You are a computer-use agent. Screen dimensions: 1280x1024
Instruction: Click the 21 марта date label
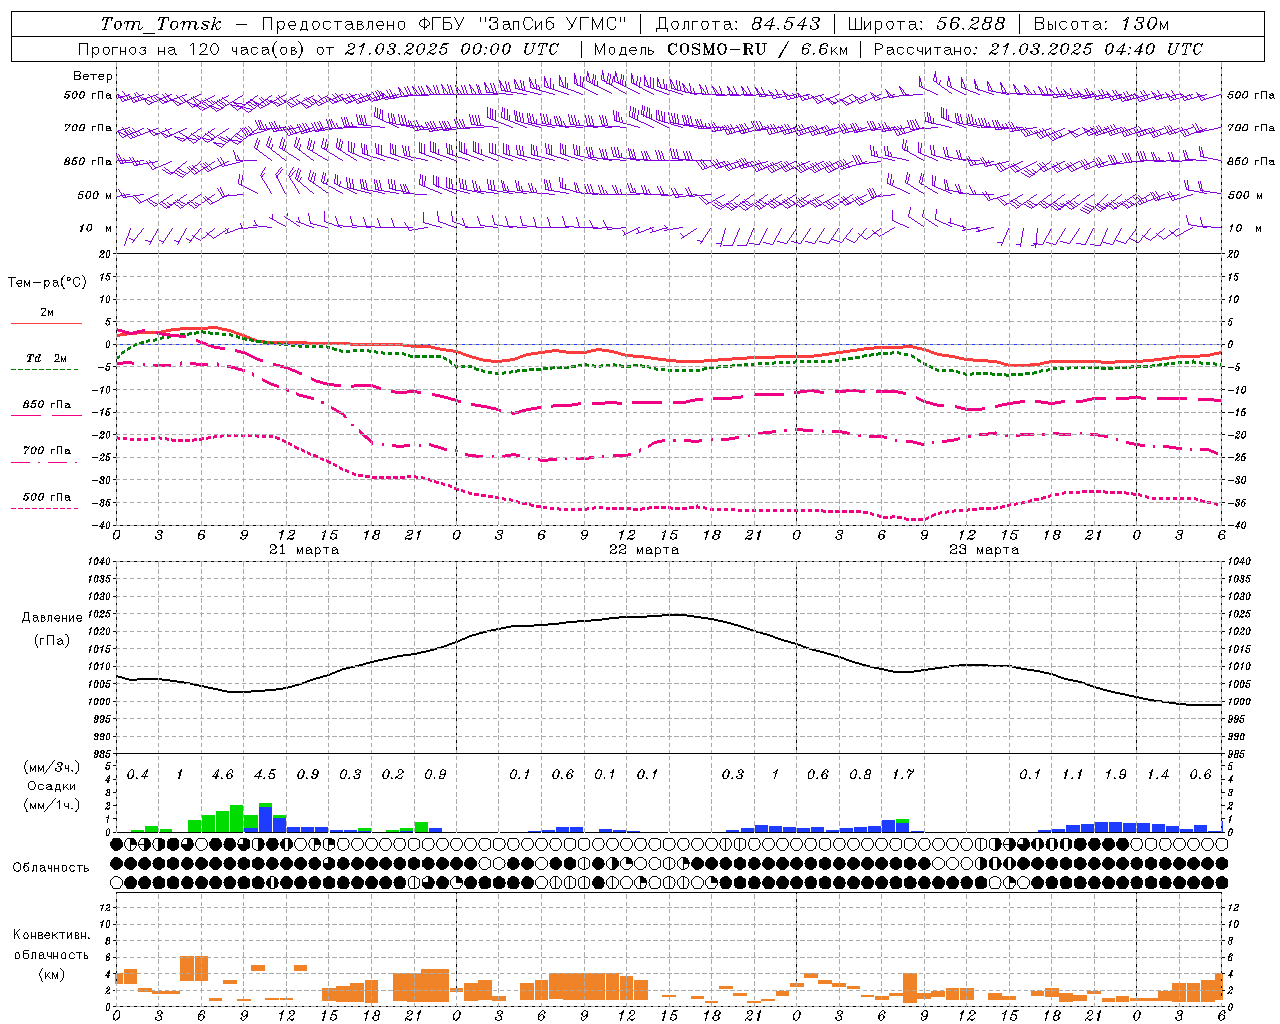[304, 550]
